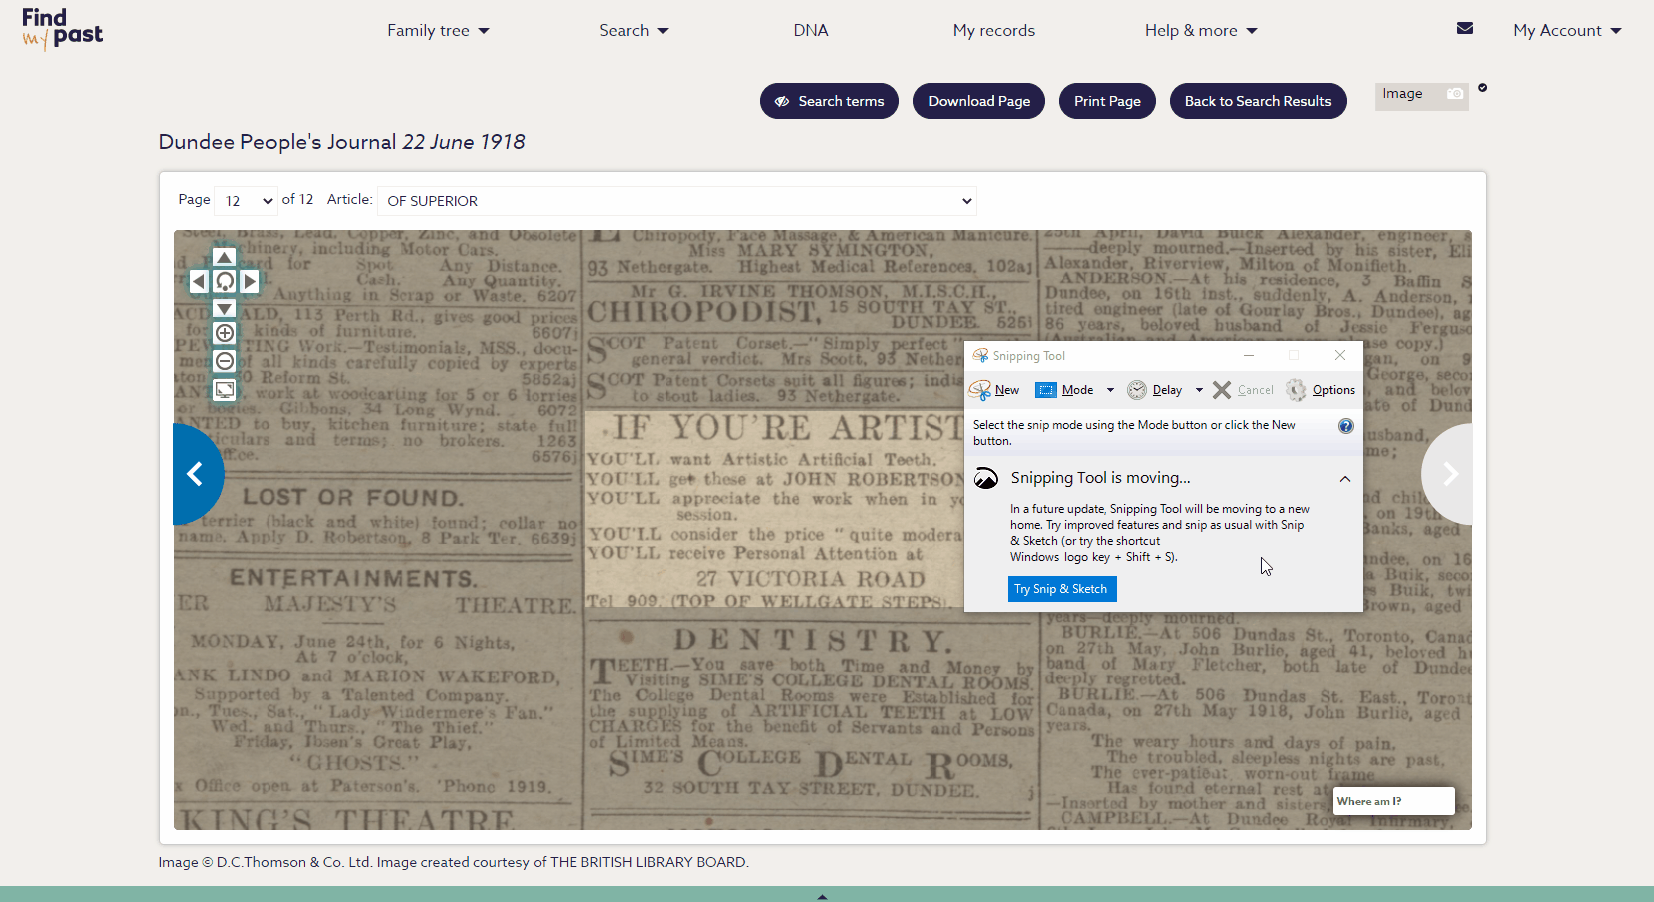This screenshot has height=902, width=1654.
Task: Collapse the Snipping Tool is moving notice
Action: [x=1345, y=479]
